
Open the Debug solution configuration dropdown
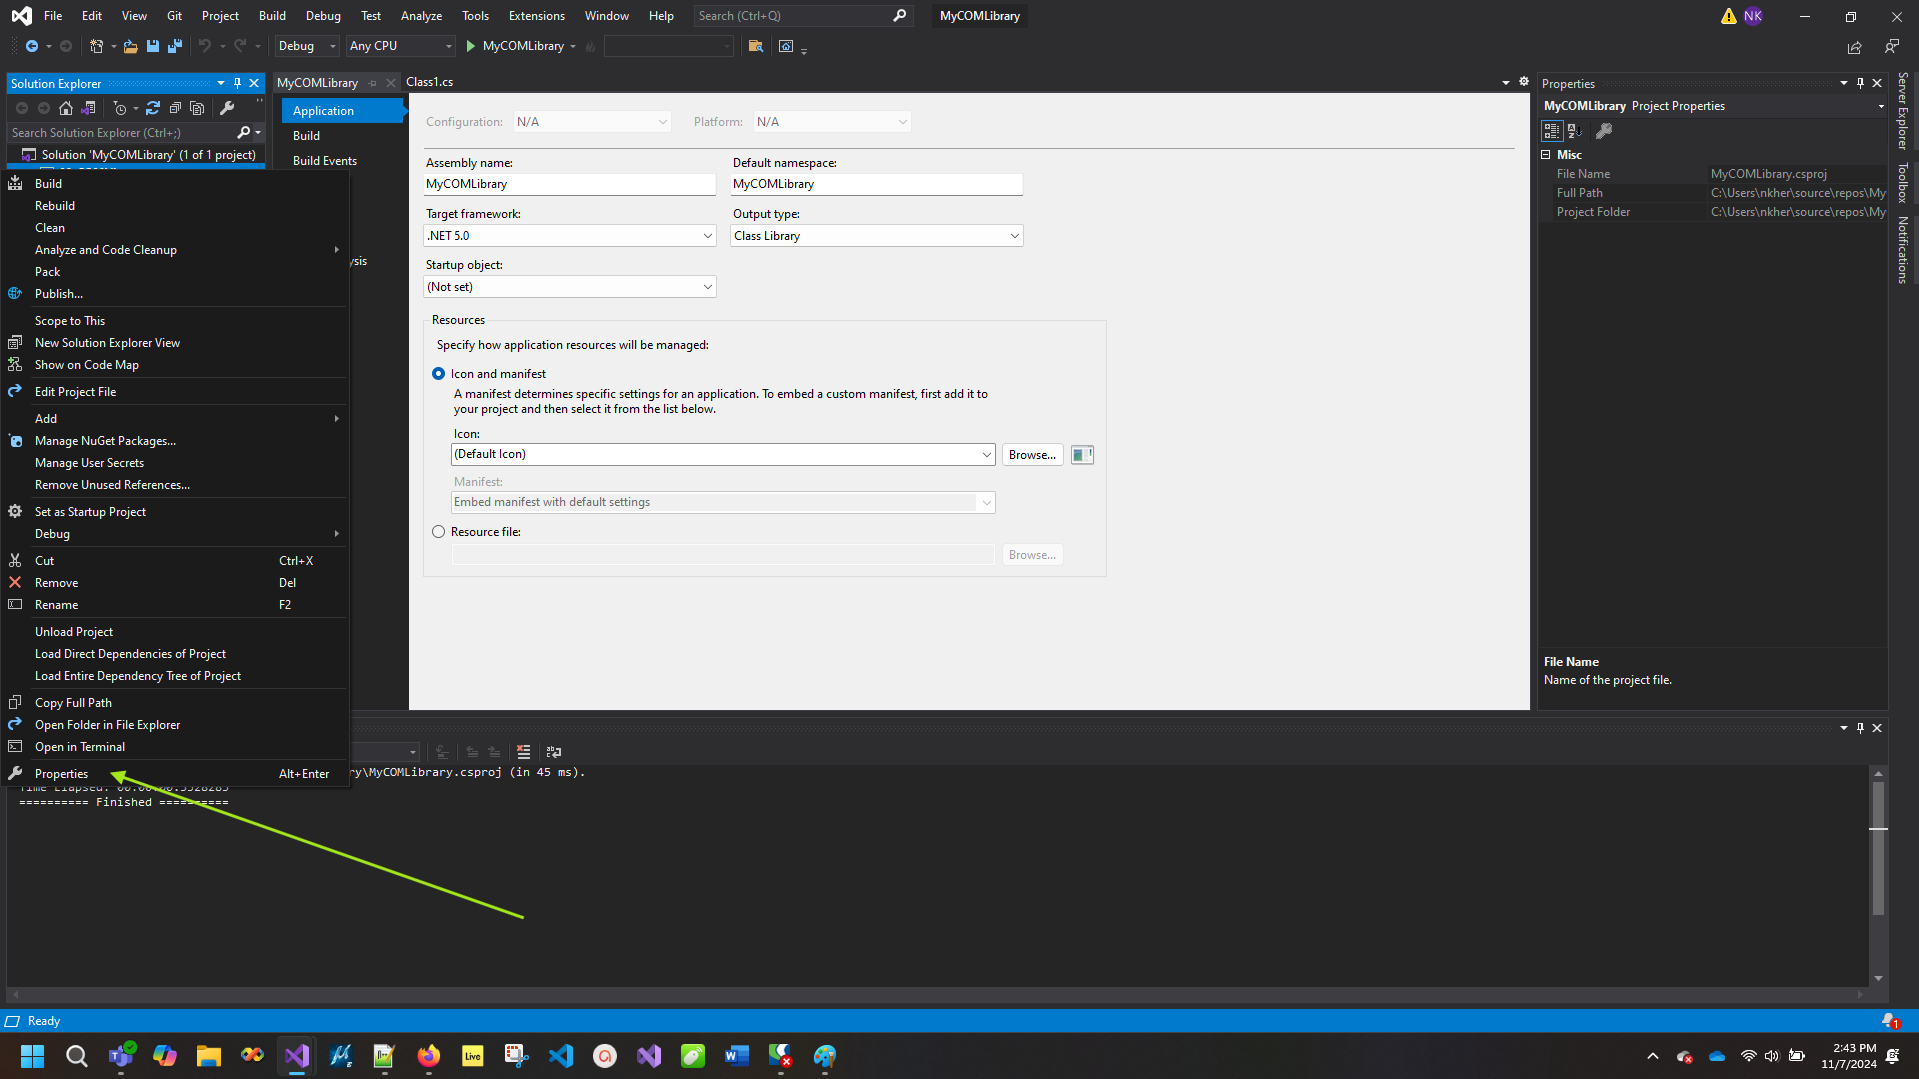(x=307, y=46)
